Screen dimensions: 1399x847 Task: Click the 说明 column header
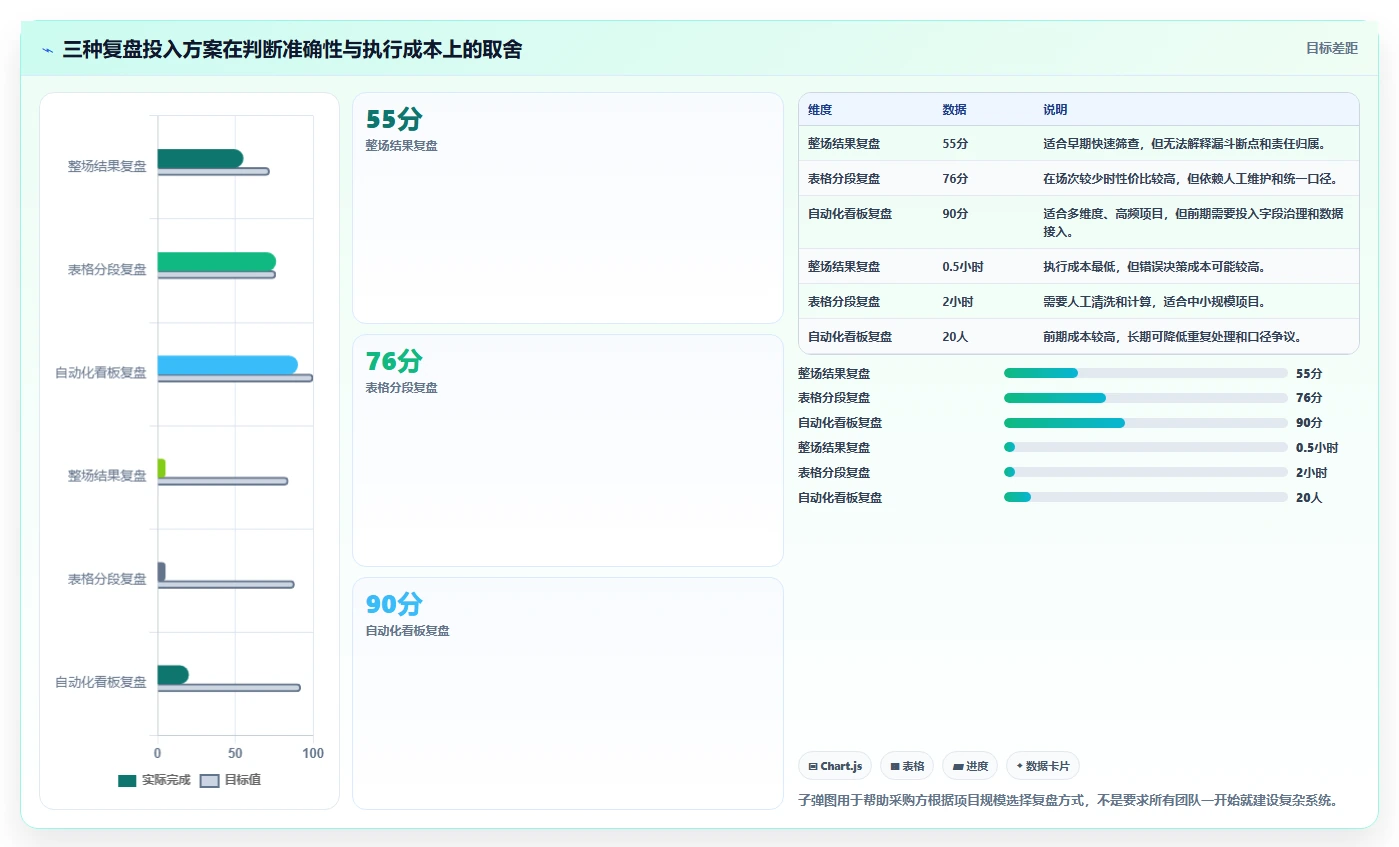pos(1055,110)
